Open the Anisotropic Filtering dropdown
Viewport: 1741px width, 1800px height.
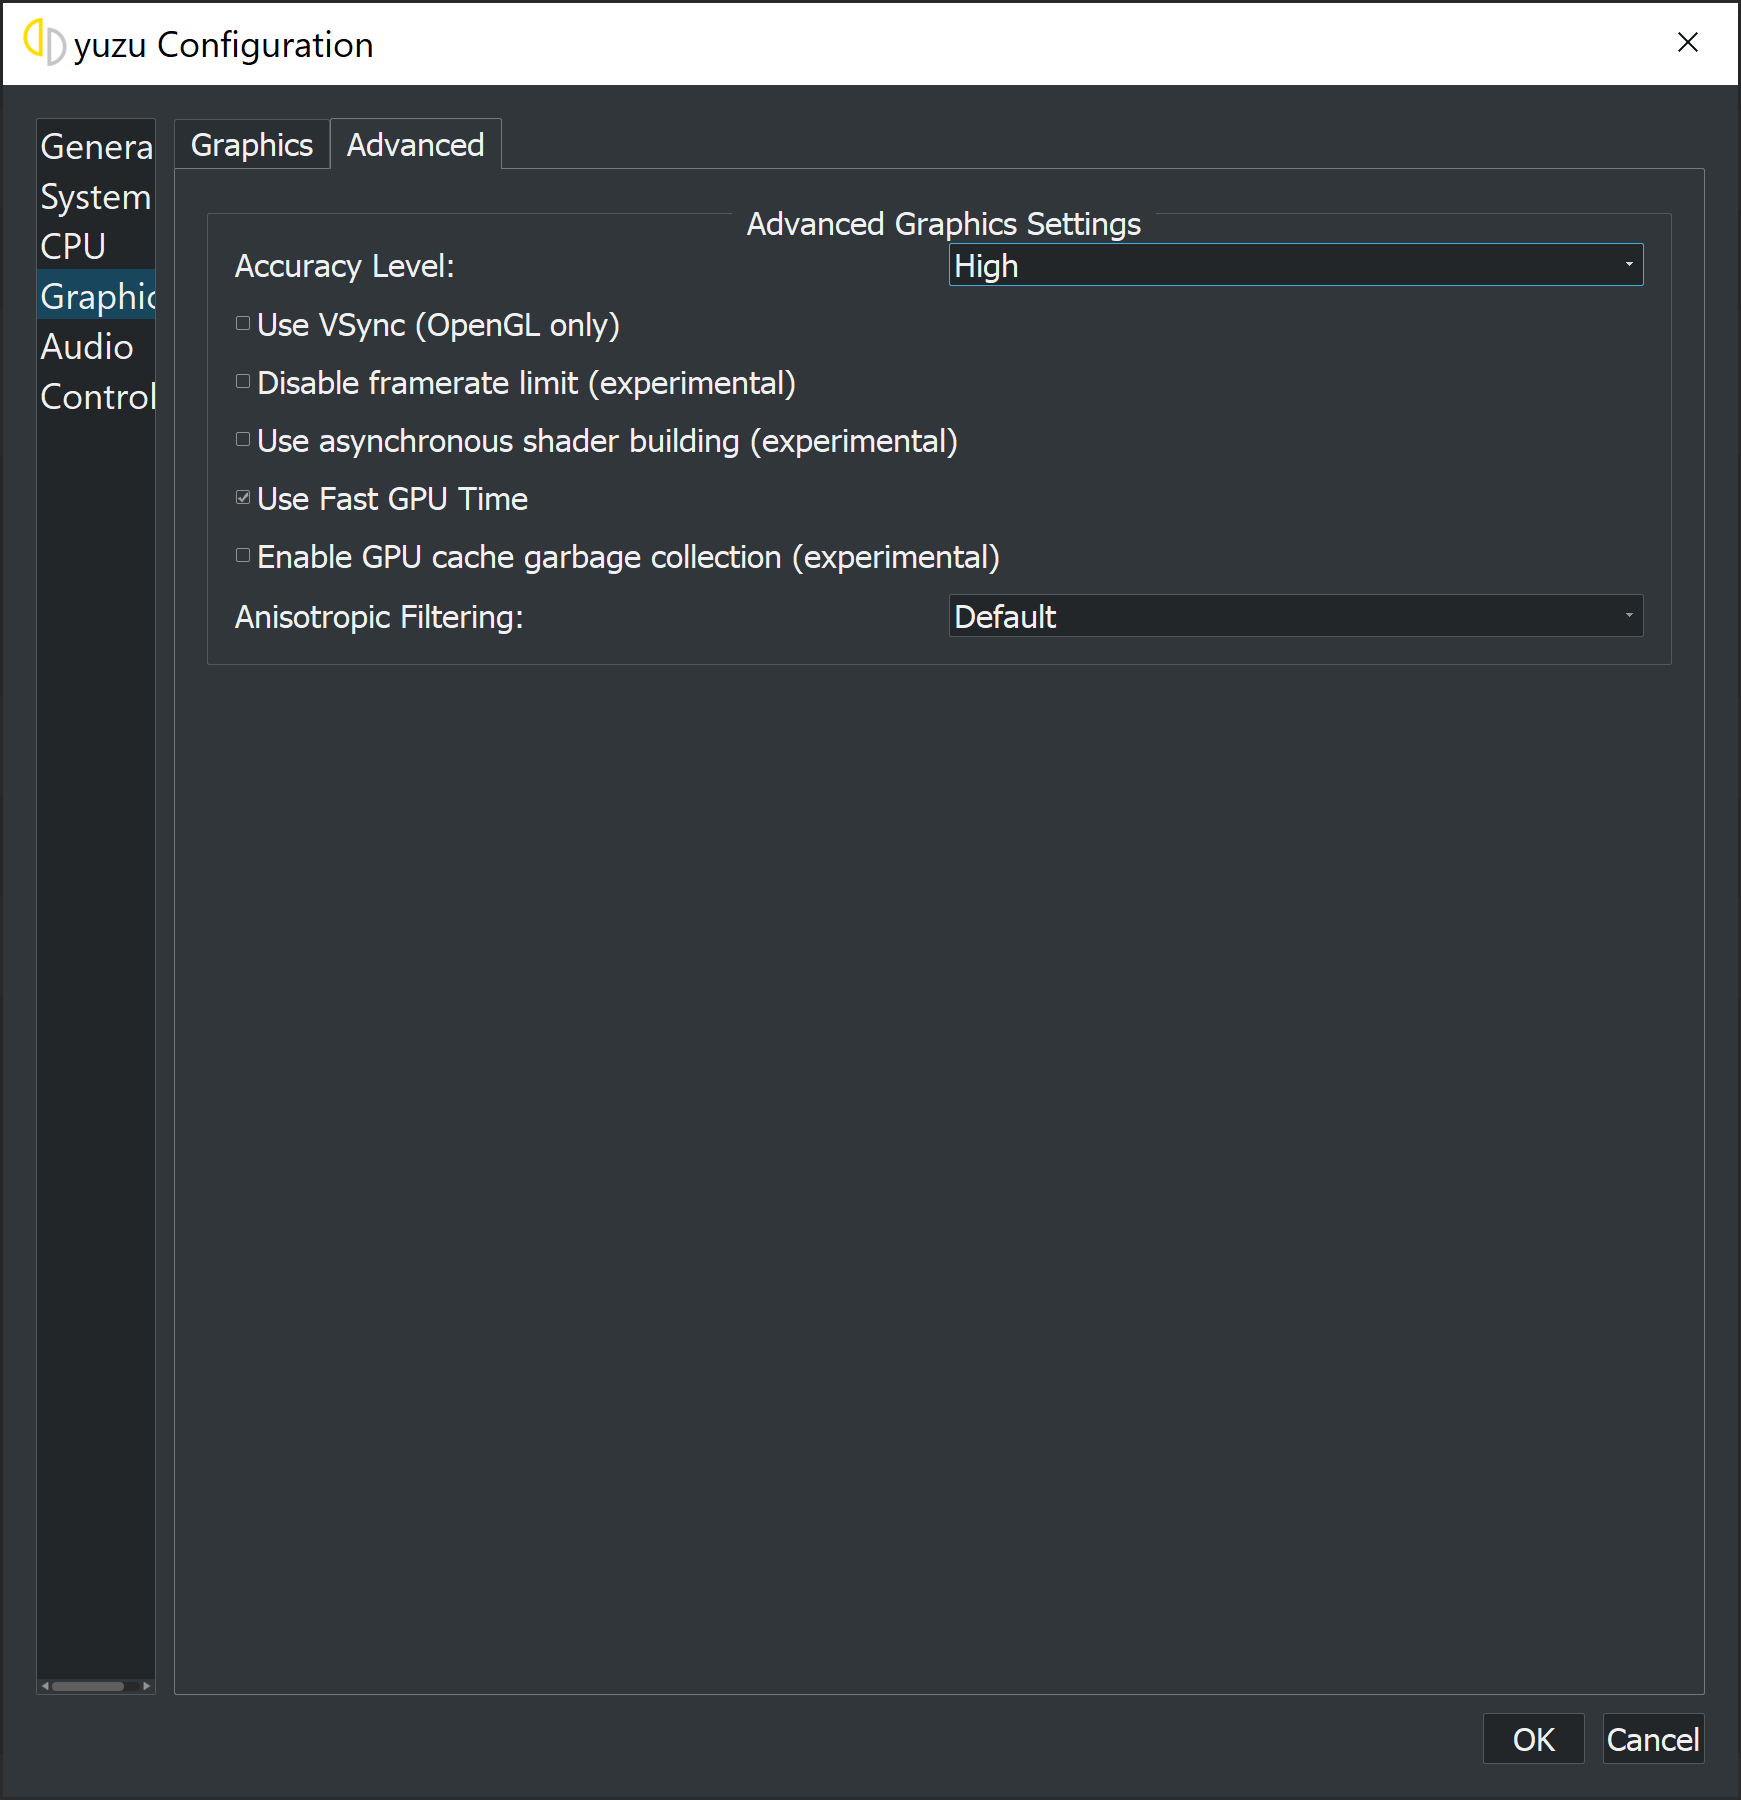pyautogui.click(x=1296, y=616)
